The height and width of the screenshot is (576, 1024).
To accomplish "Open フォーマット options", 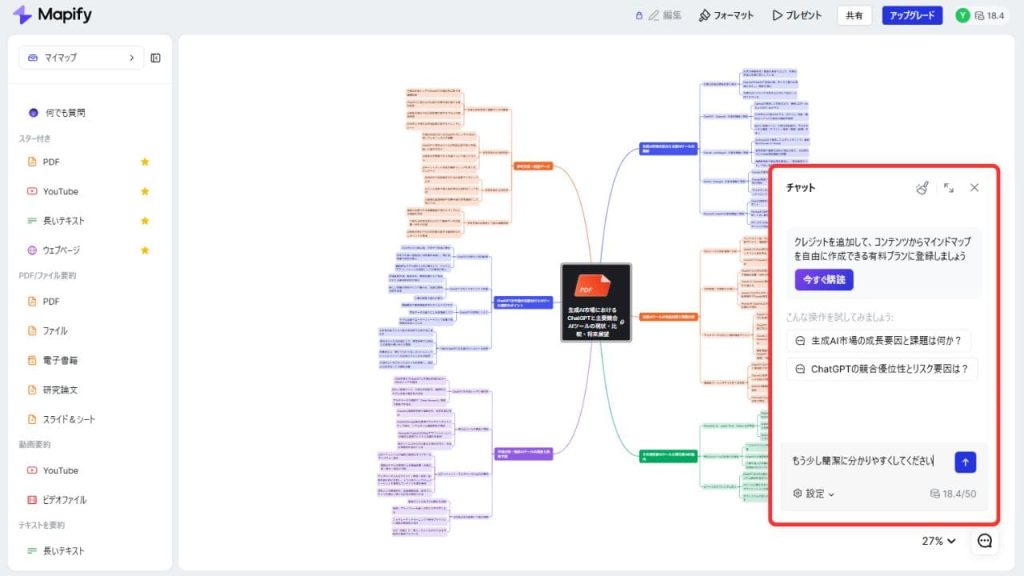I will click(x=726, y=15).
